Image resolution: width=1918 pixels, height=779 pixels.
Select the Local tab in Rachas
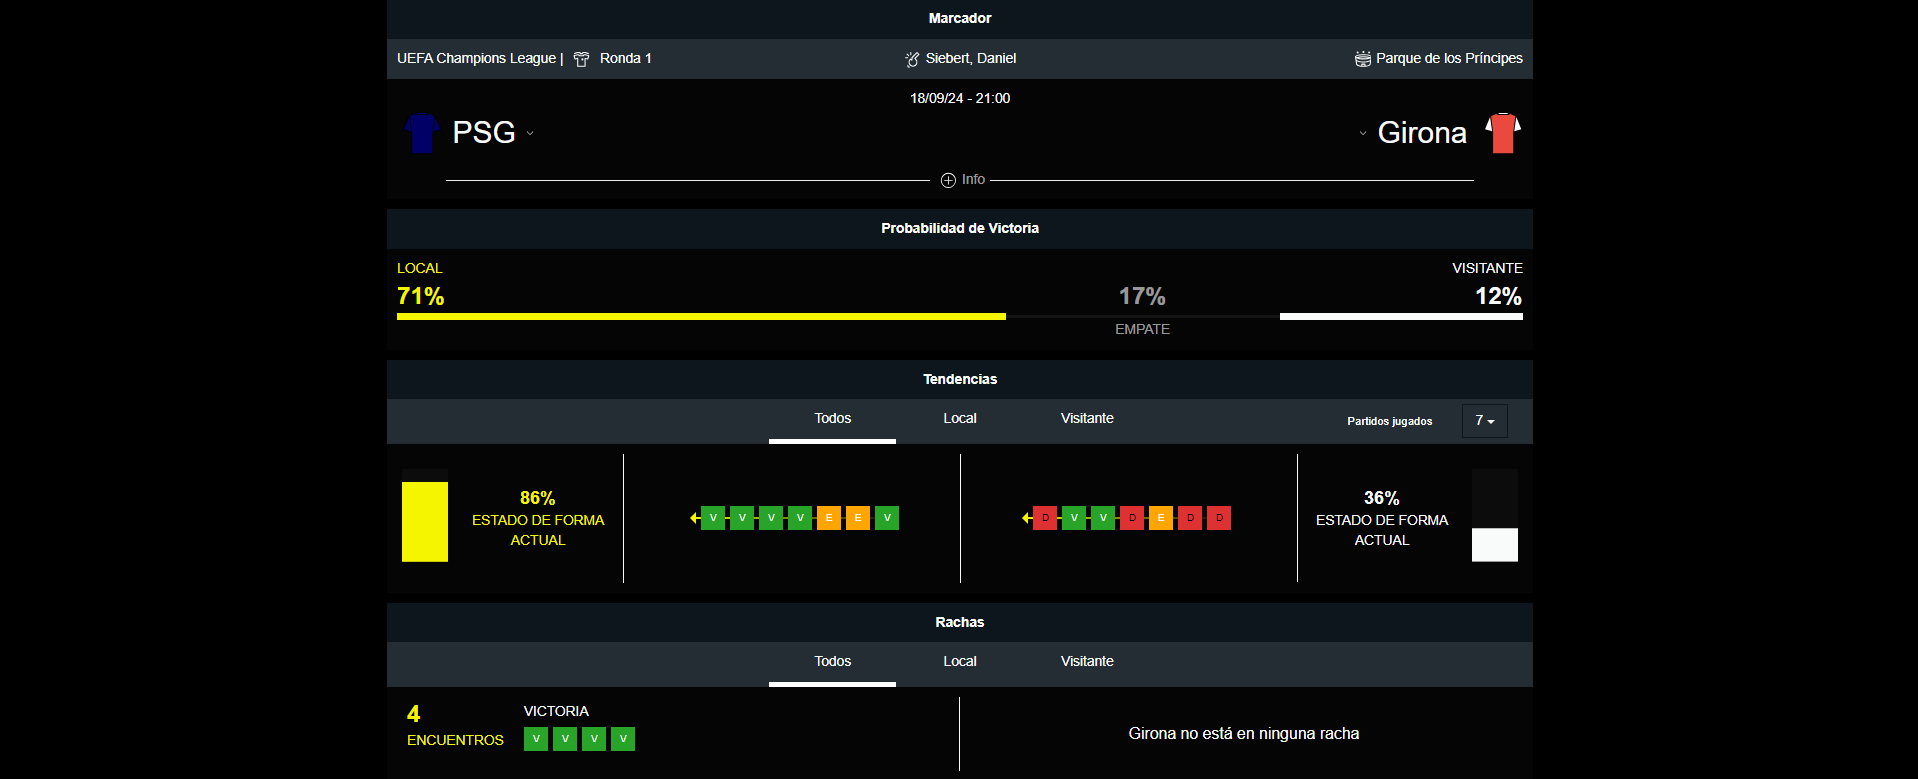tap(960, 662)
